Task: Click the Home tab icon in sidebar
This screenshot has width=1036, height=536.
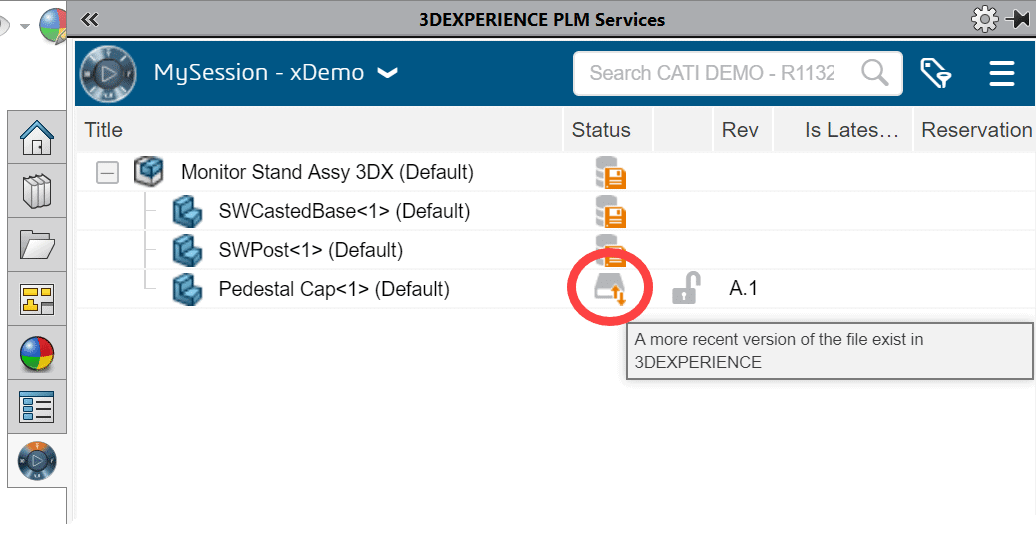Action: 37,137
